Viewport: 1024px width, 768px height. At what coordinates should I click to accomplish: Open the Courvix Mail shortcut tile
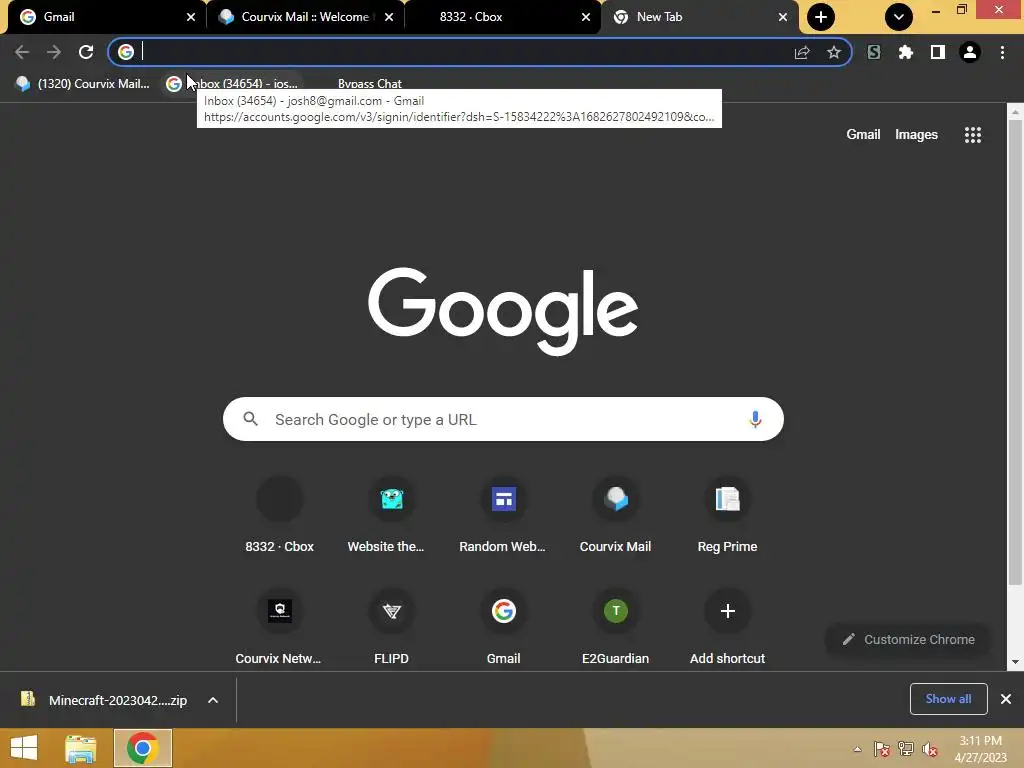615,516
